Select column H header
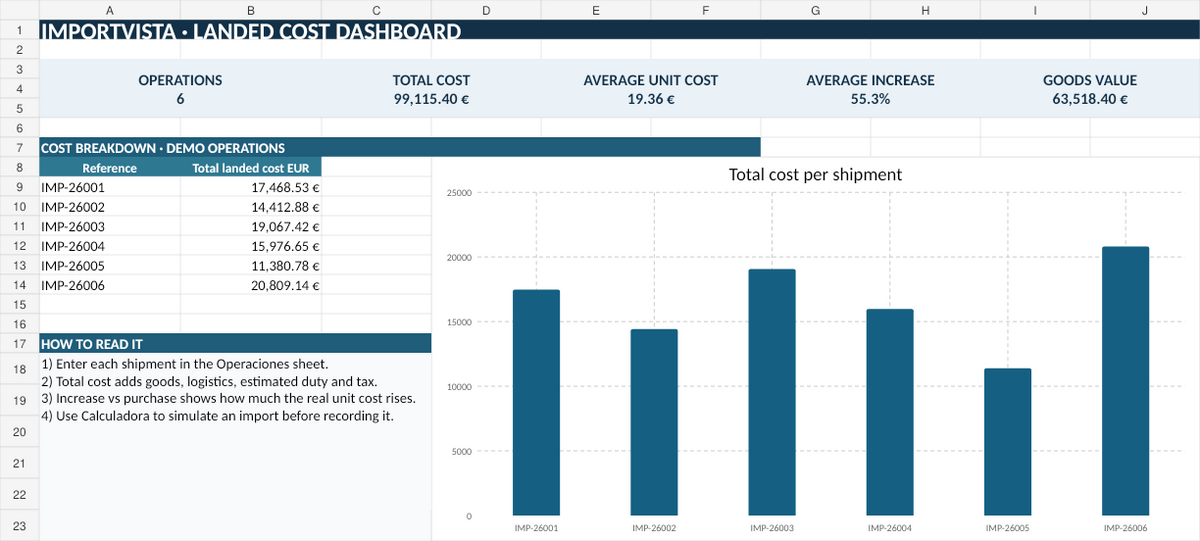Image resolution: width=1200 pixels, height=541 pixels. [926, 10]
